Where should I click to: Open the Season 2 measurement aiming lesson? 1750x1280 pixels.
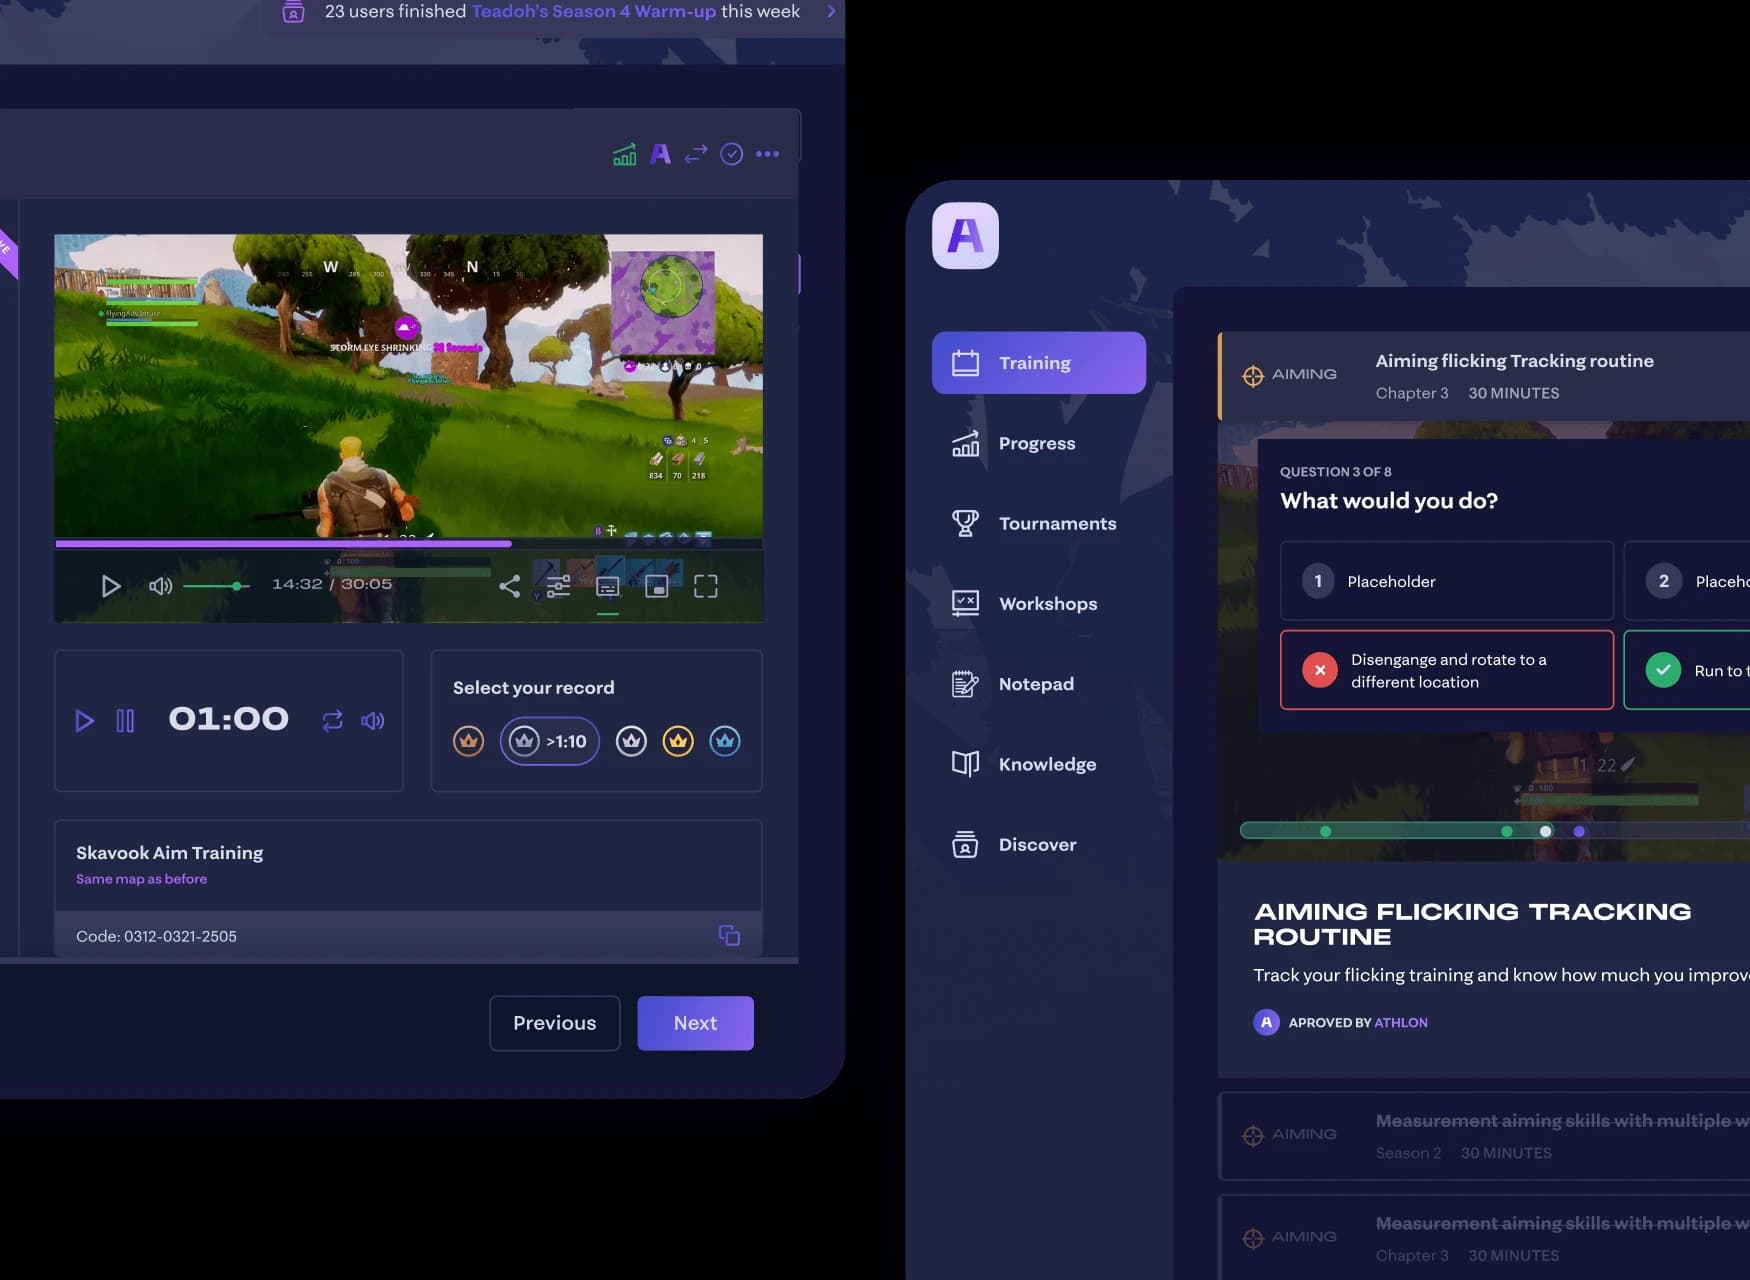pyautogui.click(x=1484, y=1136)
